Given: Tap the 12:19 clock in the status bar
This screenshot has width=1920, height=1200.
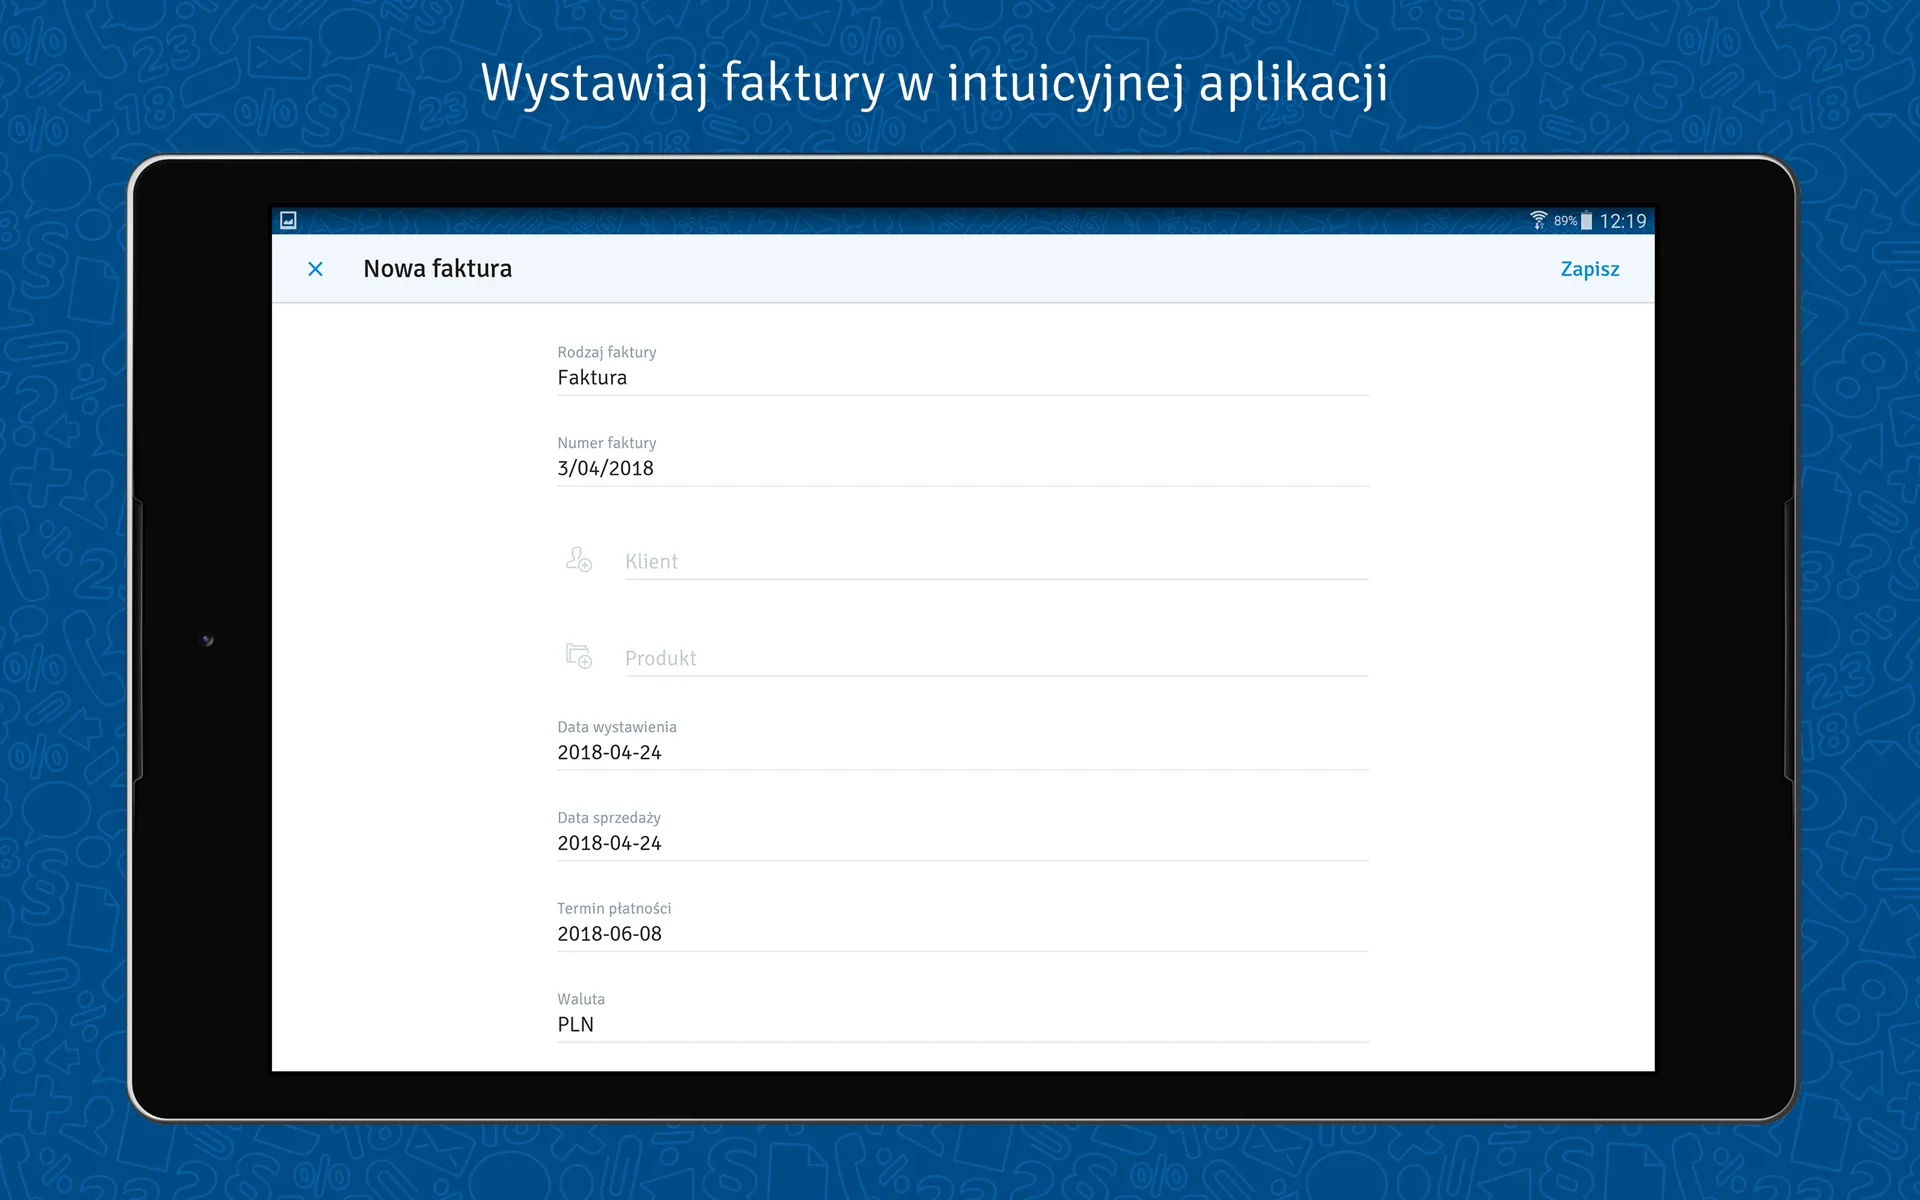Looking at the screenshot, I should coord(1622,221).
